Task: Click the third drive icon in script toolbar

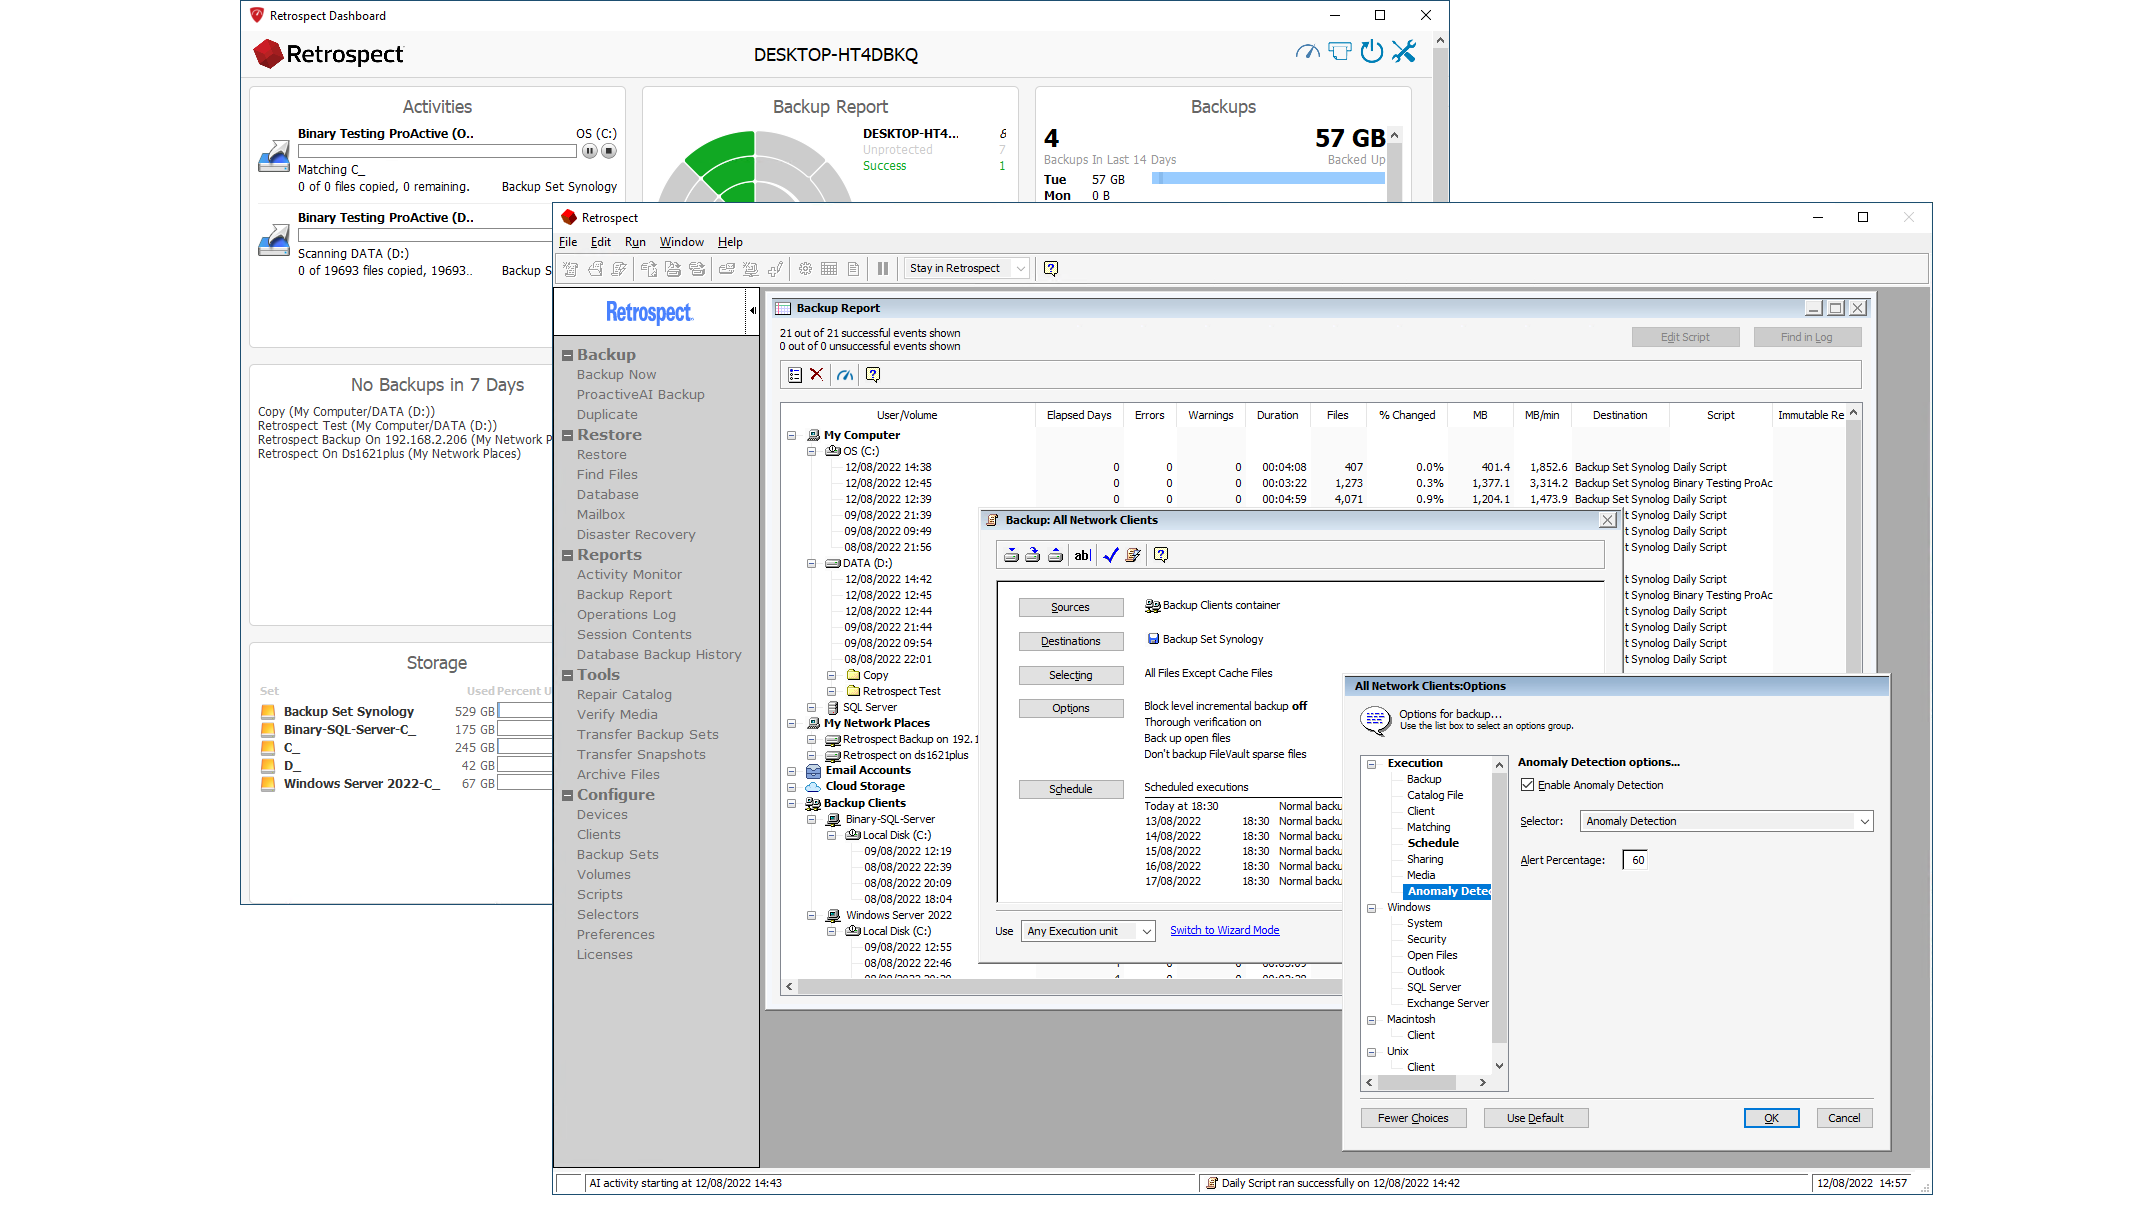Action: [x=1055, y=556]
